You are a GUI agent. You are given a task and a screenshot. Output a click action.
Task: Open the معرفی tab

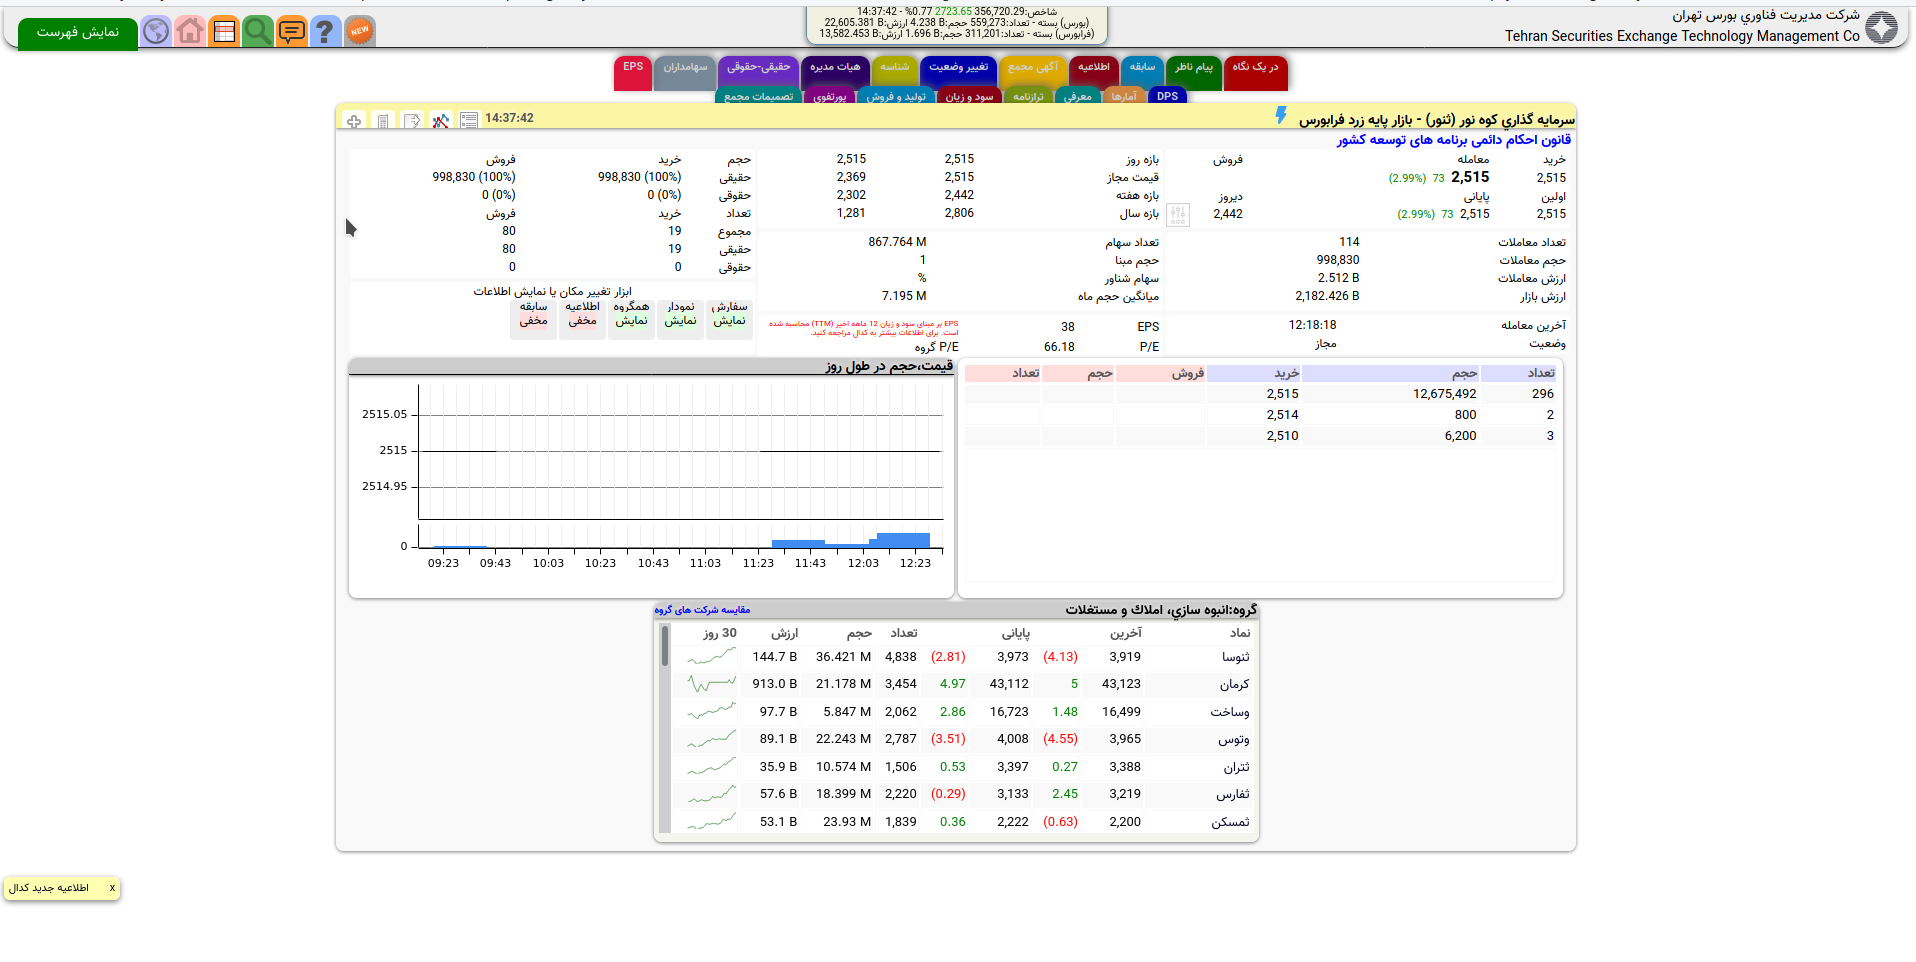point(1078,96)
